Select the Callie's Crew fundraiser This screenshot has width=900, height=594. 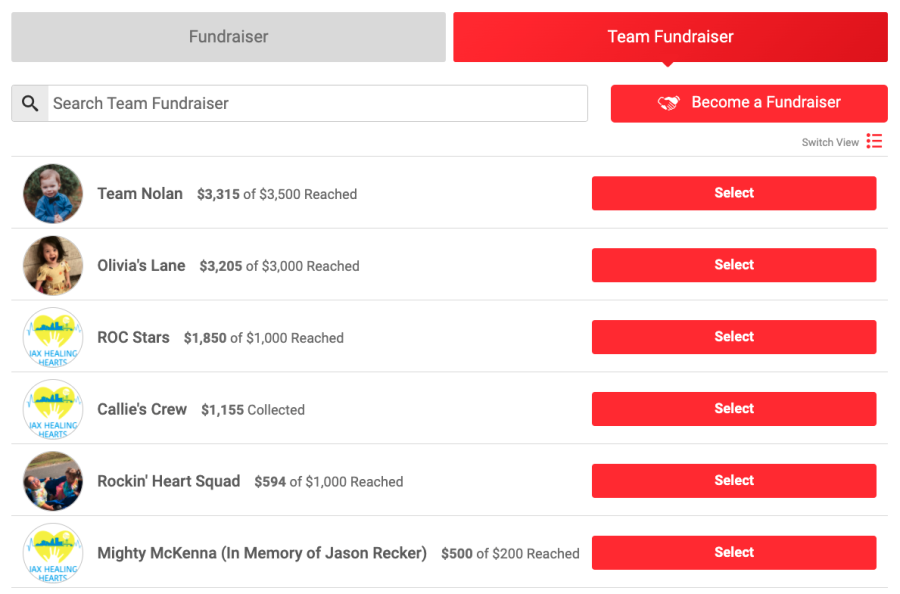(734, 409)
